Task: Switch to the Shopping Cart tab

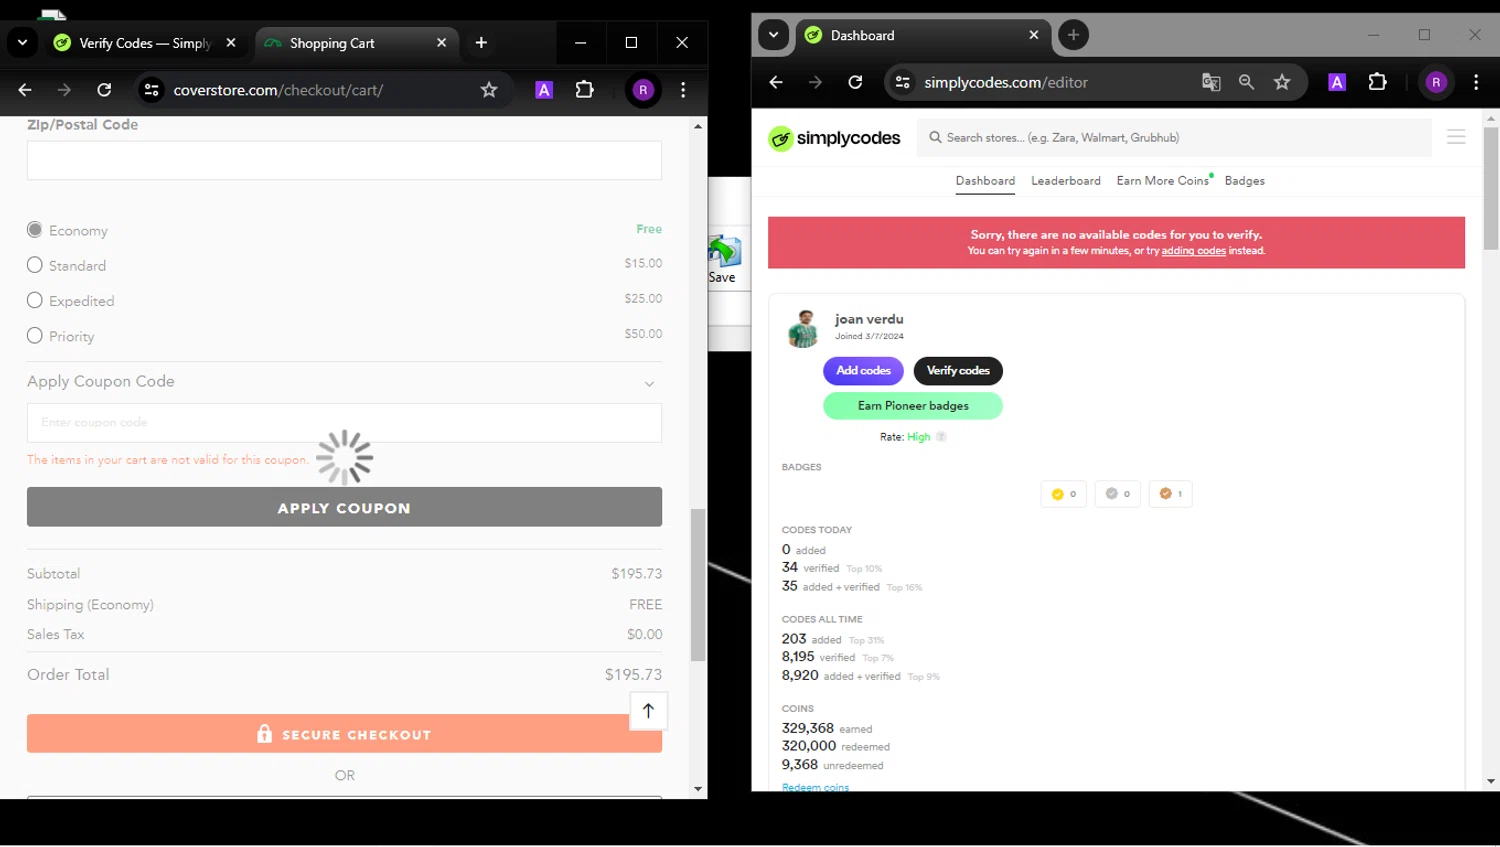Action: 357,43
